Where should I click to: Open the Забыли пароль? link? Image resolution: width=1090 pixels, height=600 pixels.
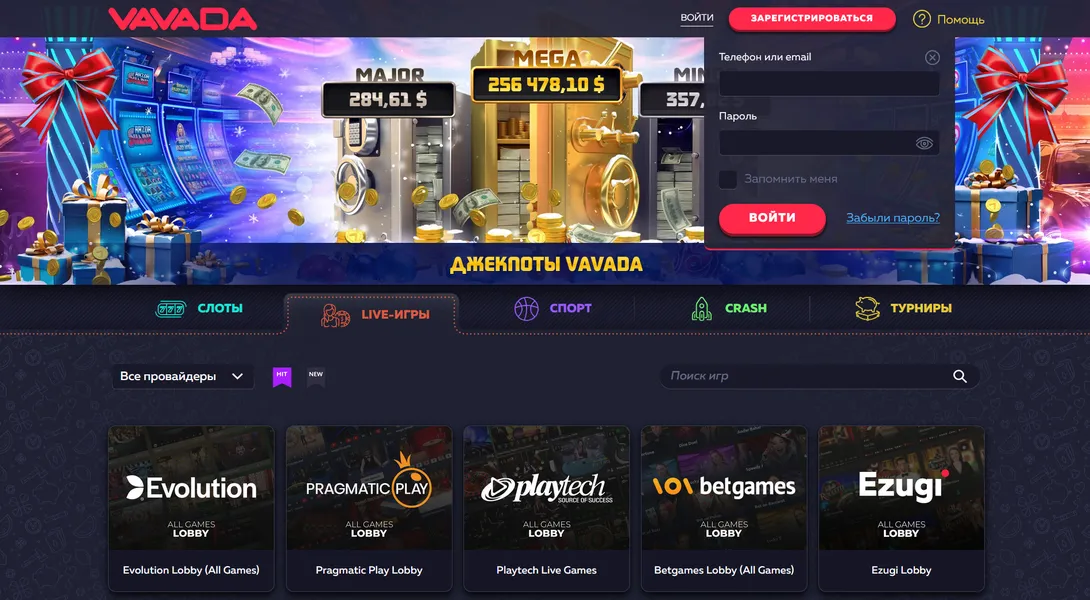(893, 218)
